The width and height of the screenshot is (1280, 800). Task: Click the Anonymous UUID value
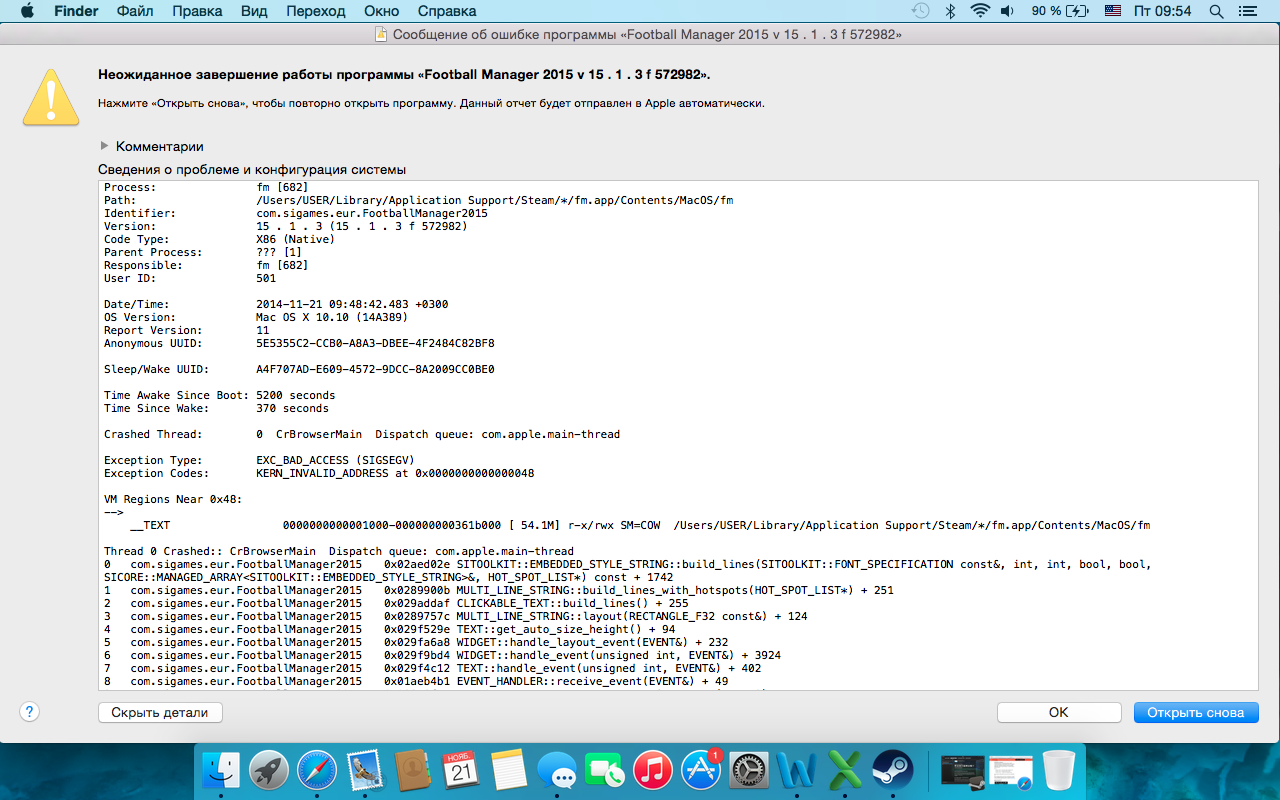point(375,343)
